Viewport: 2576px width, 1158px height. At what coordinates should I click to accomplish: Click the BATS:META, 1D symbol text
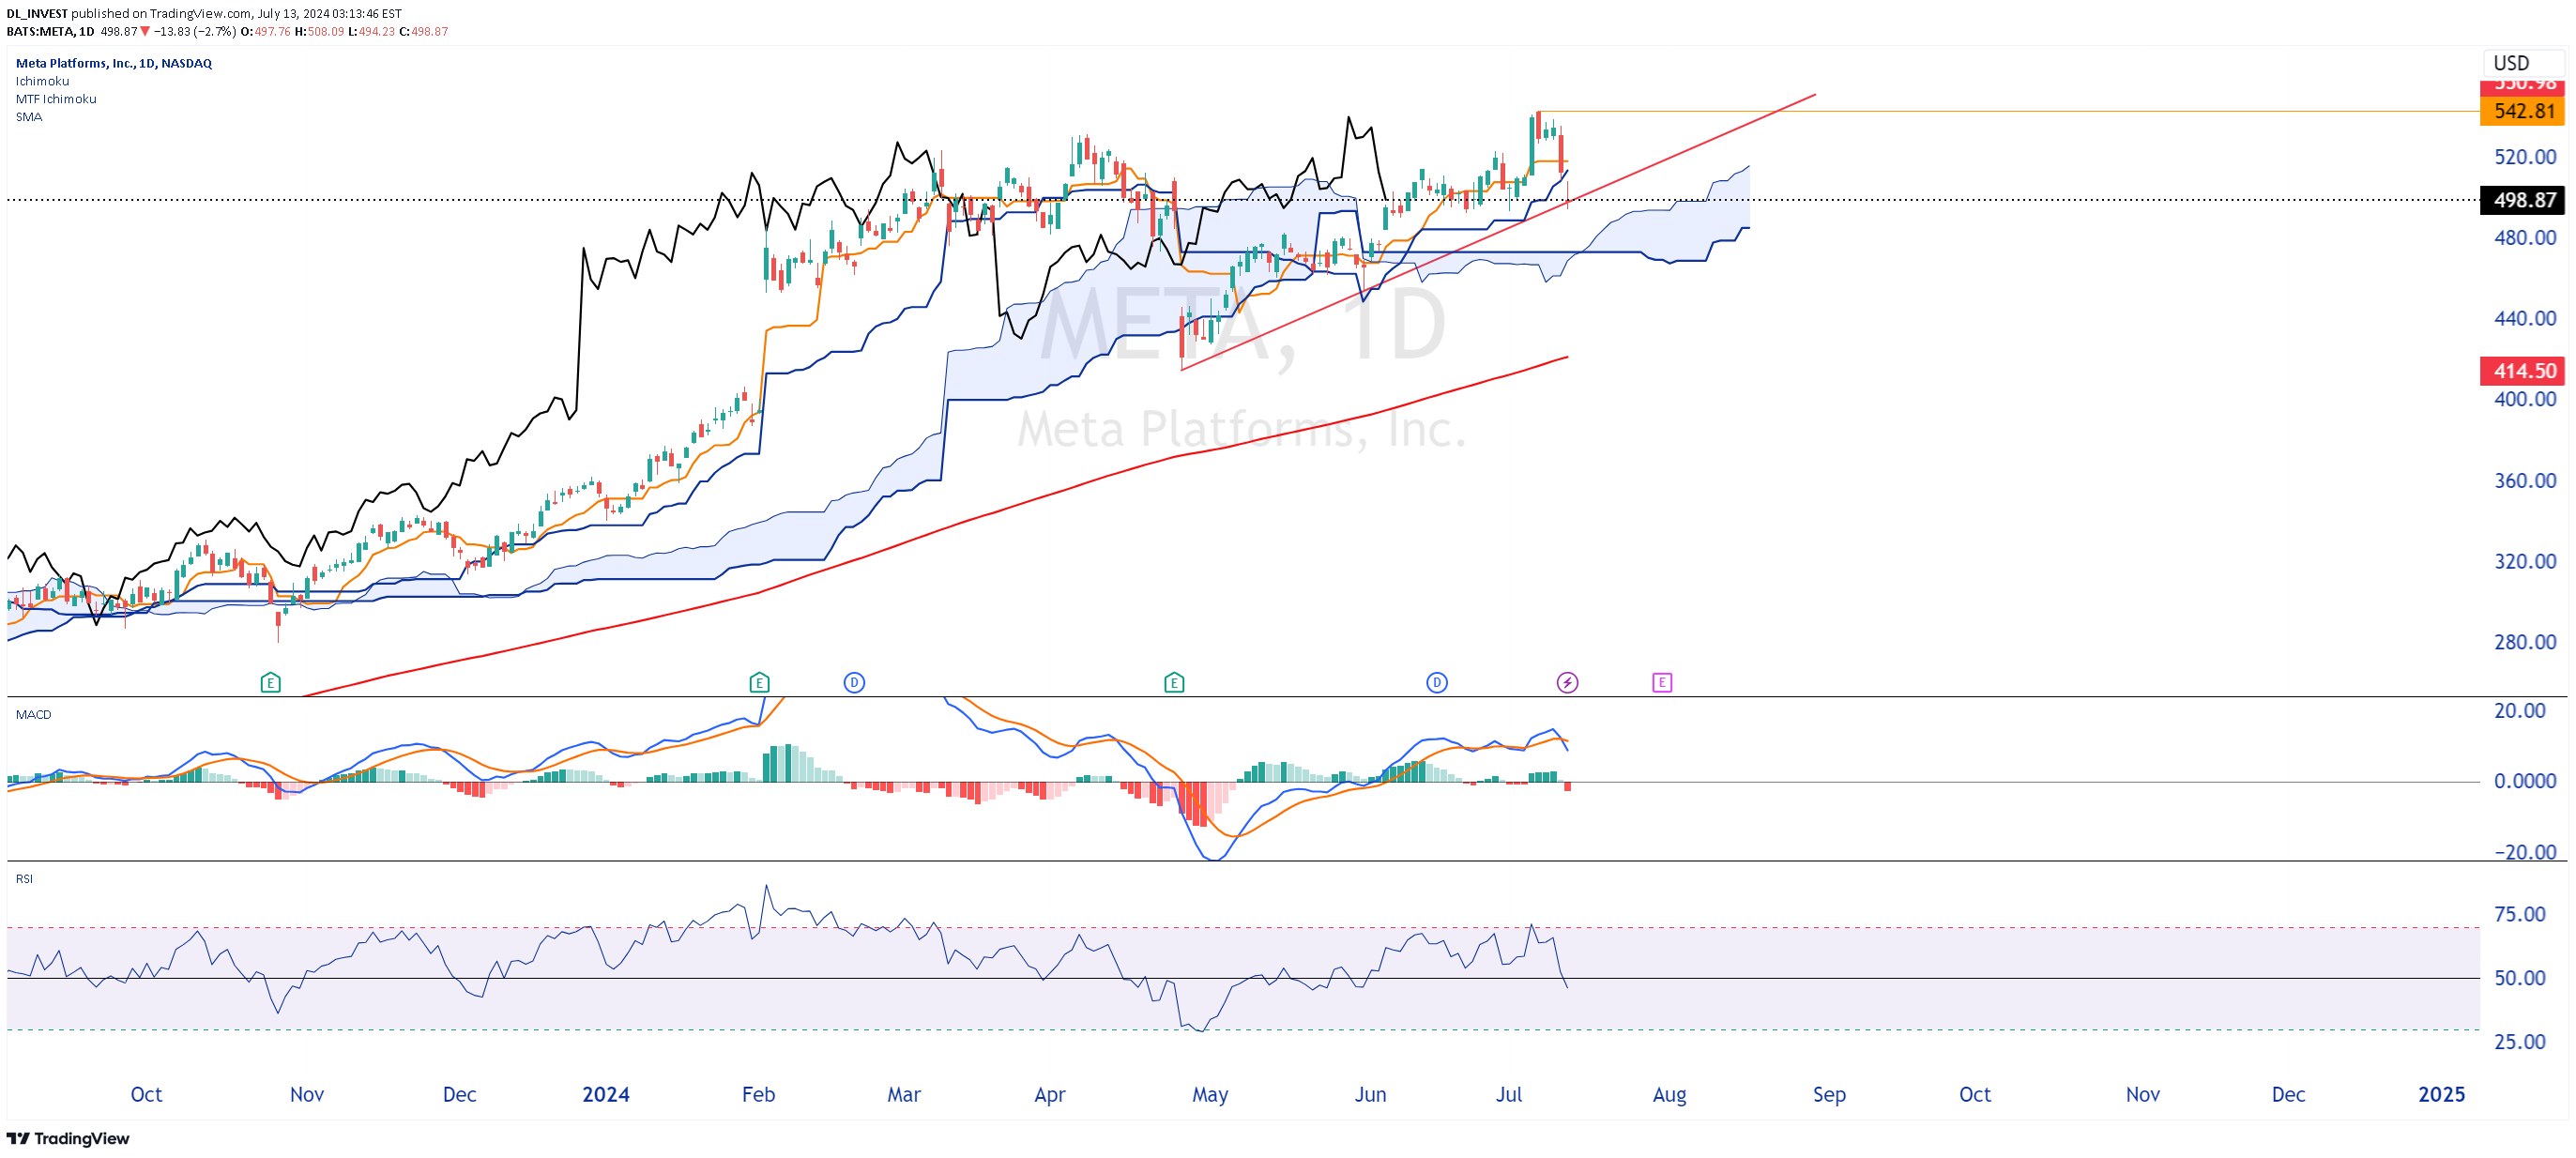(50, 32)
